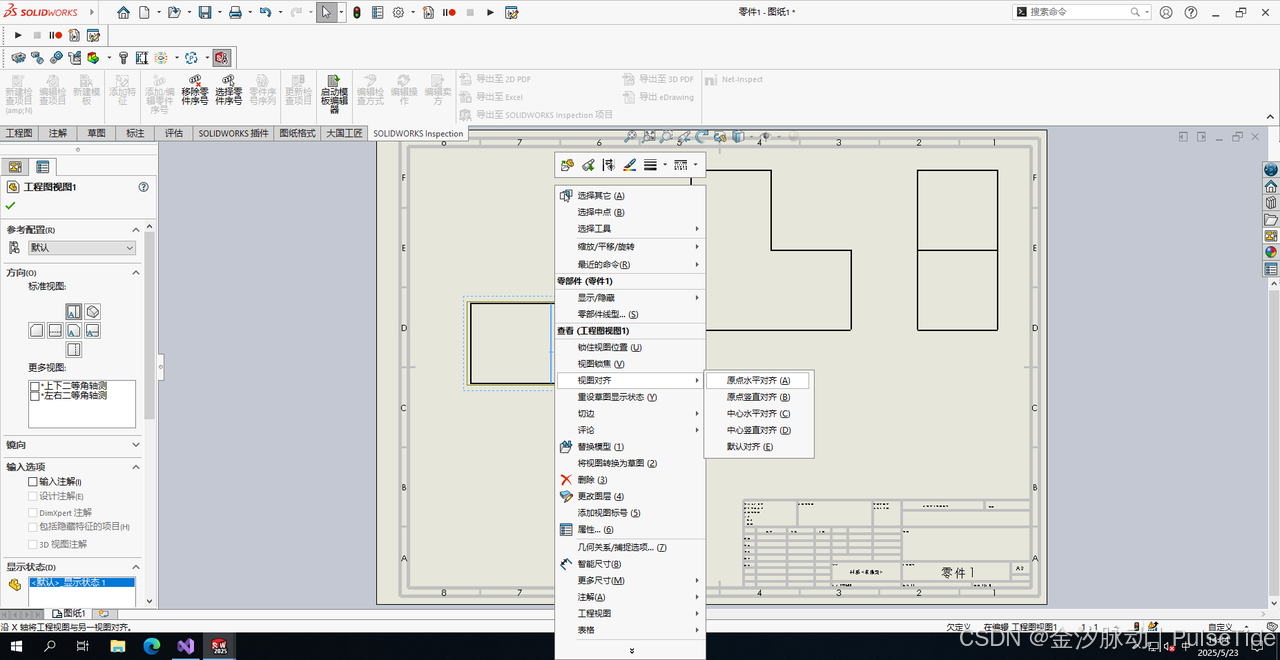This screenshot has height=660, width=1280.
Task: Click the PropertyManager help question icon
Action: (144, 187)
